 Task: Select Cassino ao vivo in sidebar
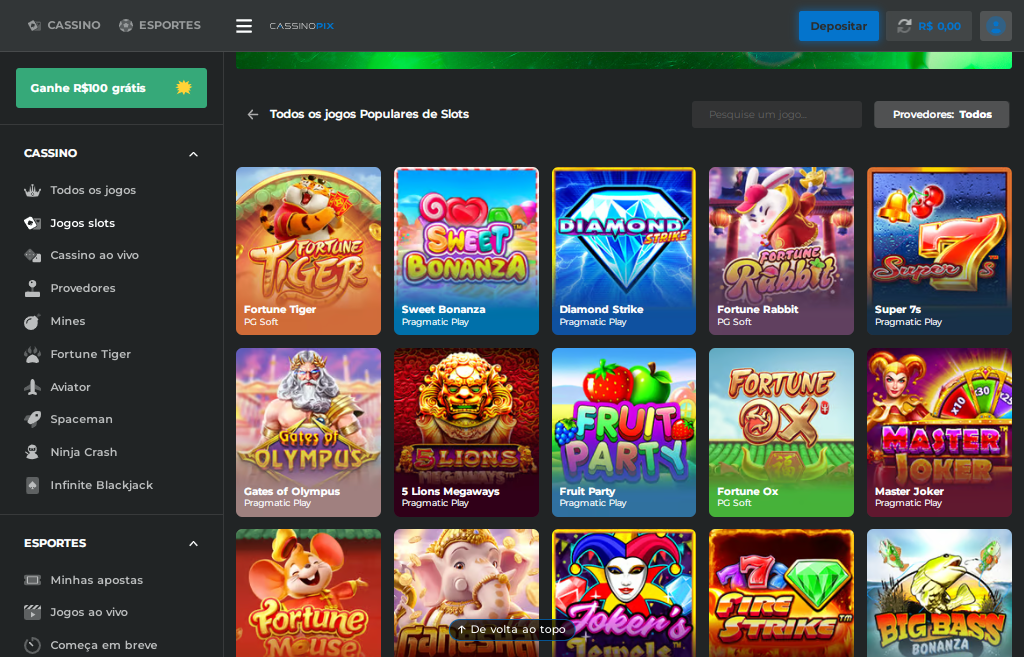[x=94, y=255]
